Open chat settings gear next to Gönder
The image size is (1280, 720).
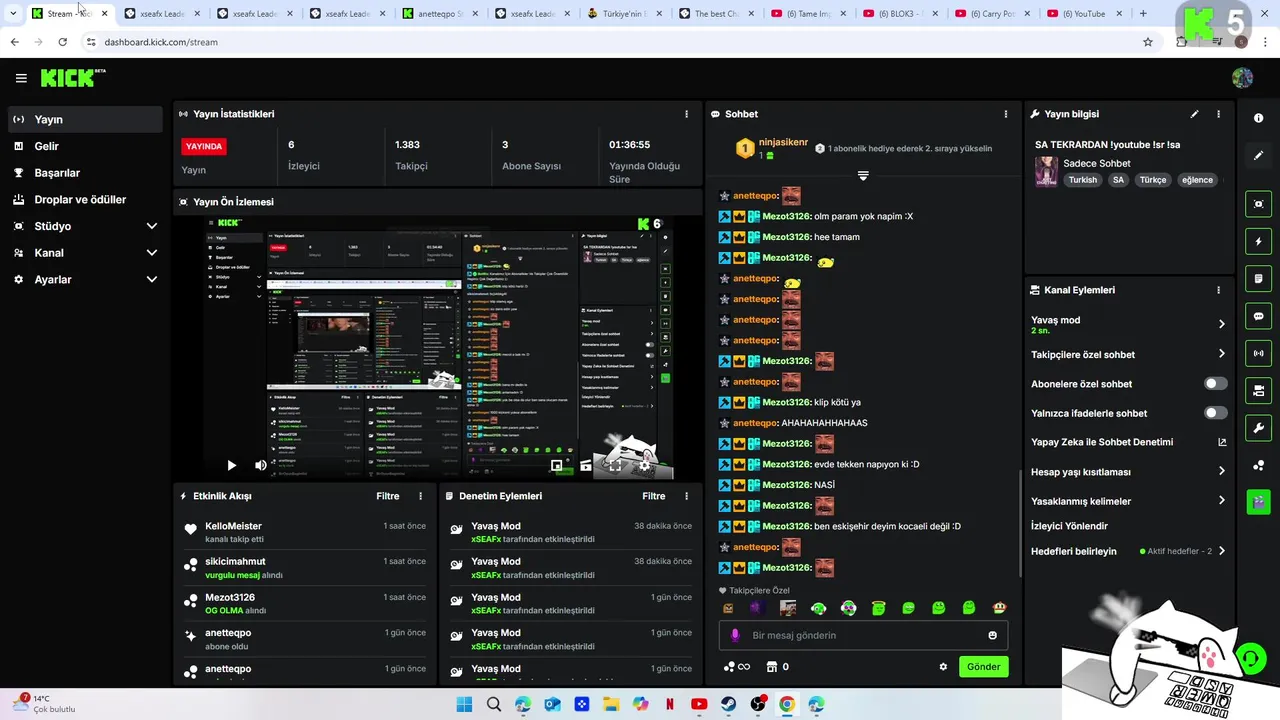(x=942, y=667)
